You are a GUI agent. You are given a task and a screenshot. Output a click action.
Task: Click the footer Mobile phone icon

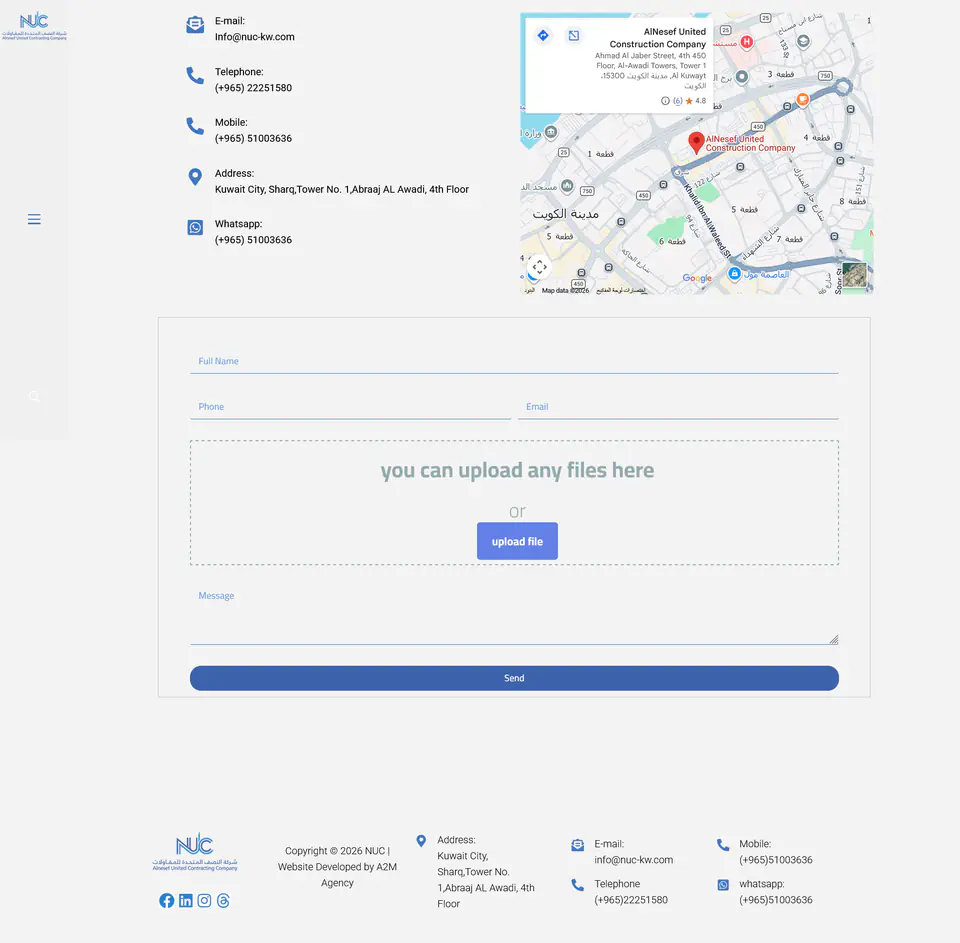click(723, 845)
